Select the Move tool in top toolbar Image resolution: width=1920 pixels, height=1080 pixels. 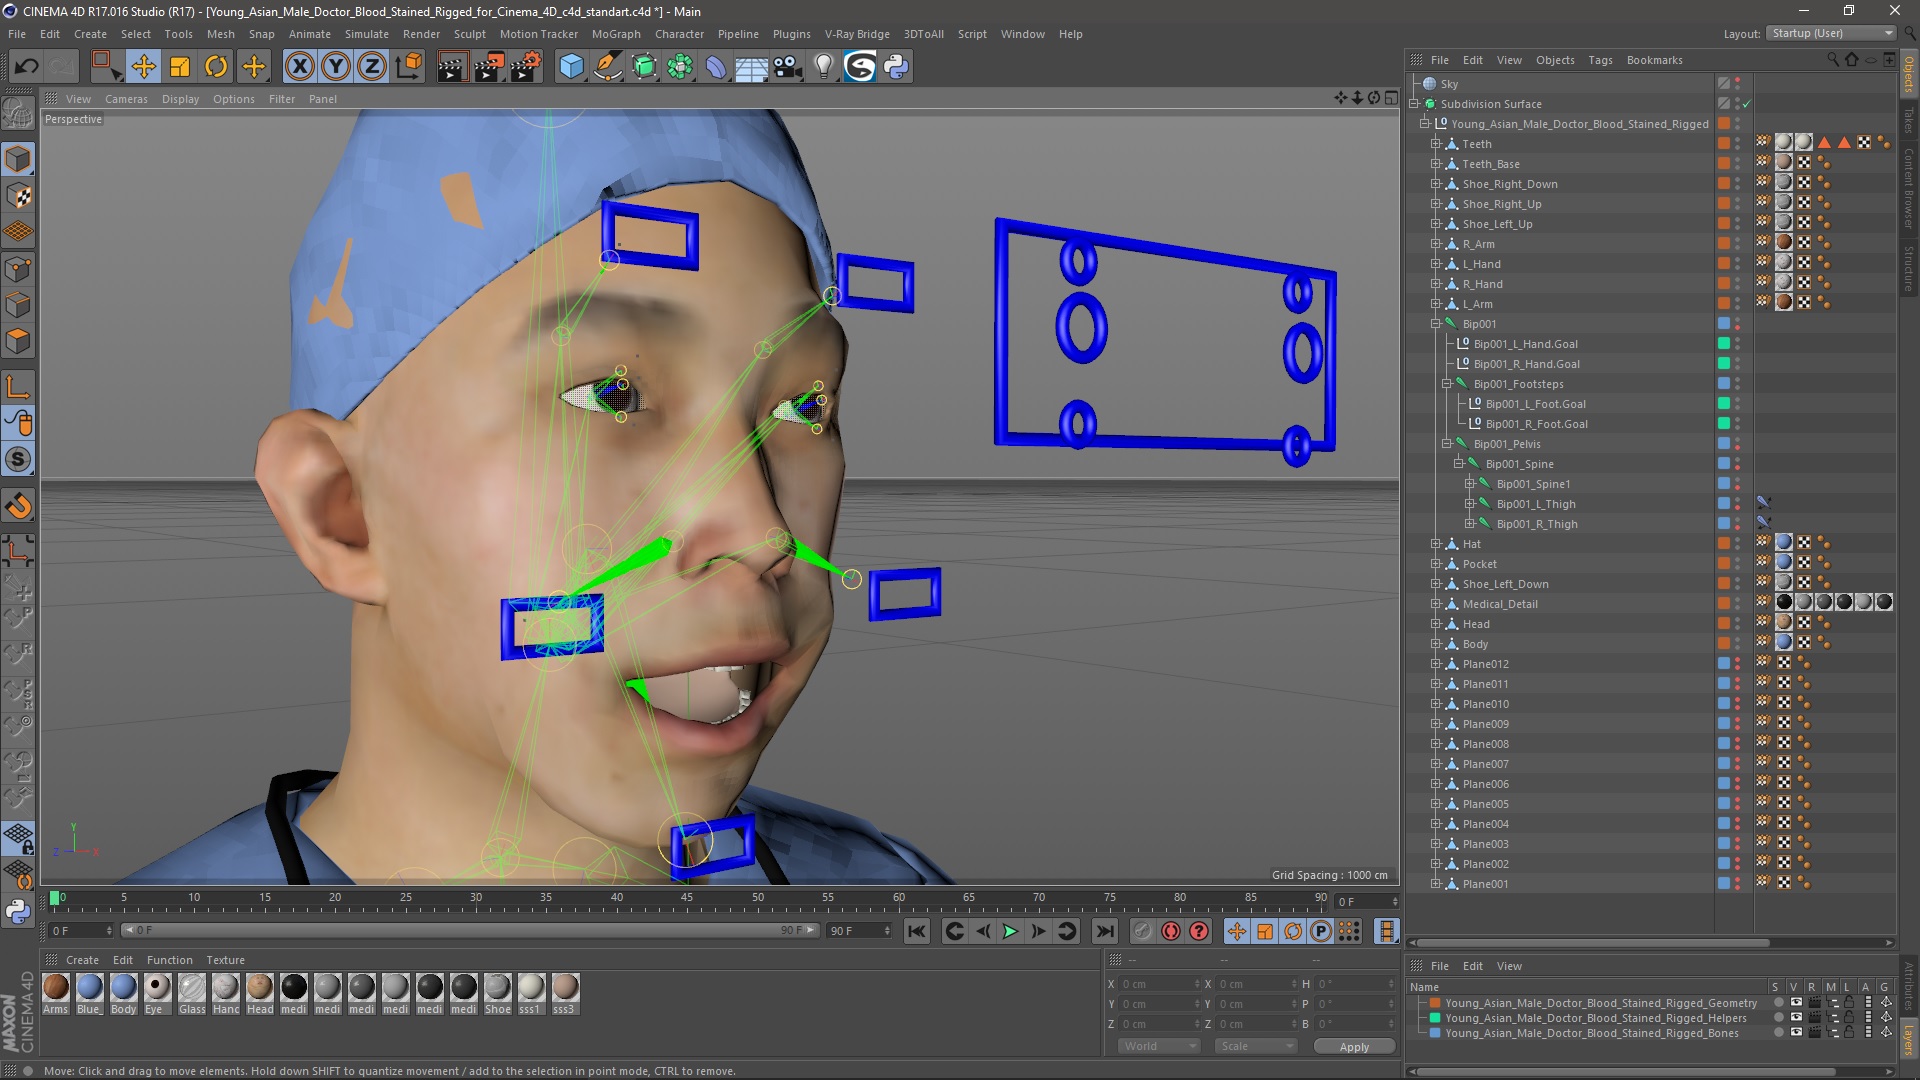(x=143, y=67)
